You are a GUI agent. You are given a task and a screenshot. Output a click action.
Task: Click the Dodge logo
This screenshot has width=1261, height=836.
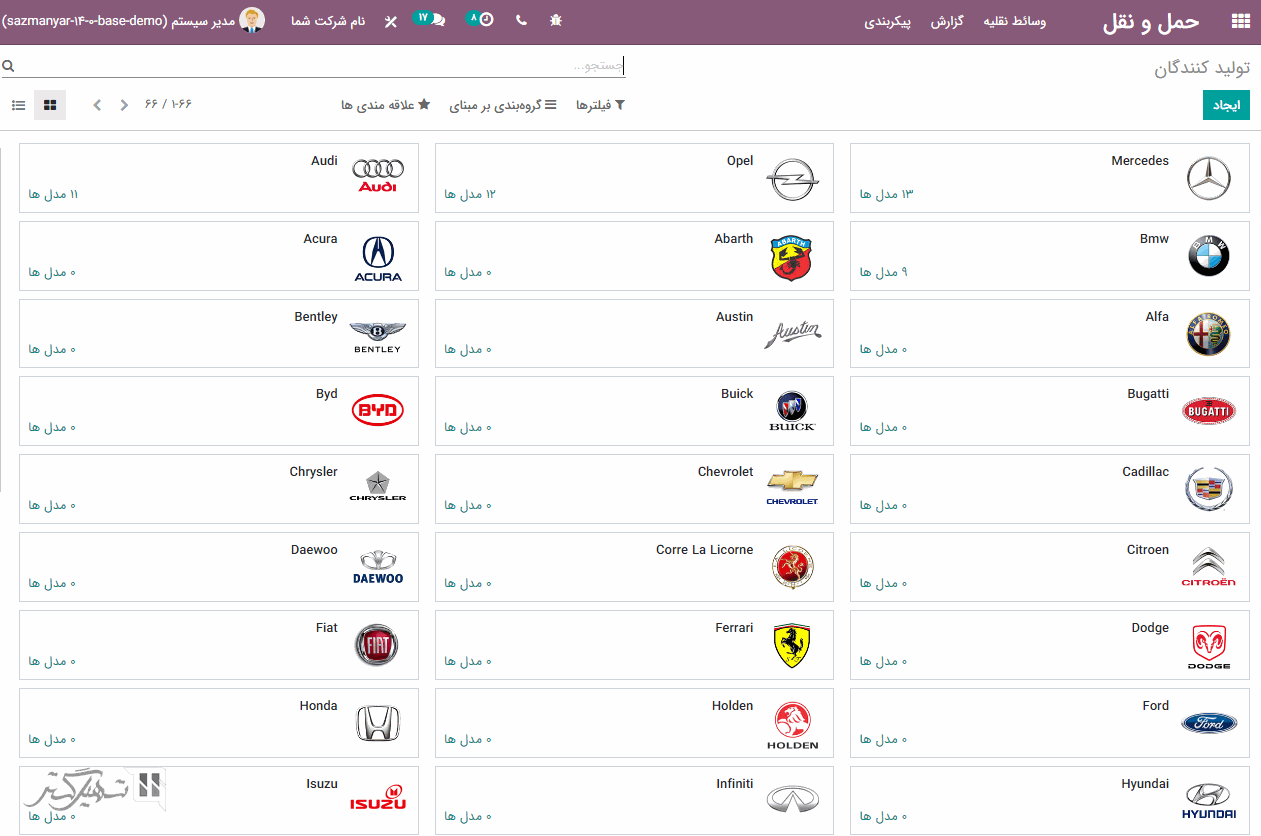coord(1208,648)
